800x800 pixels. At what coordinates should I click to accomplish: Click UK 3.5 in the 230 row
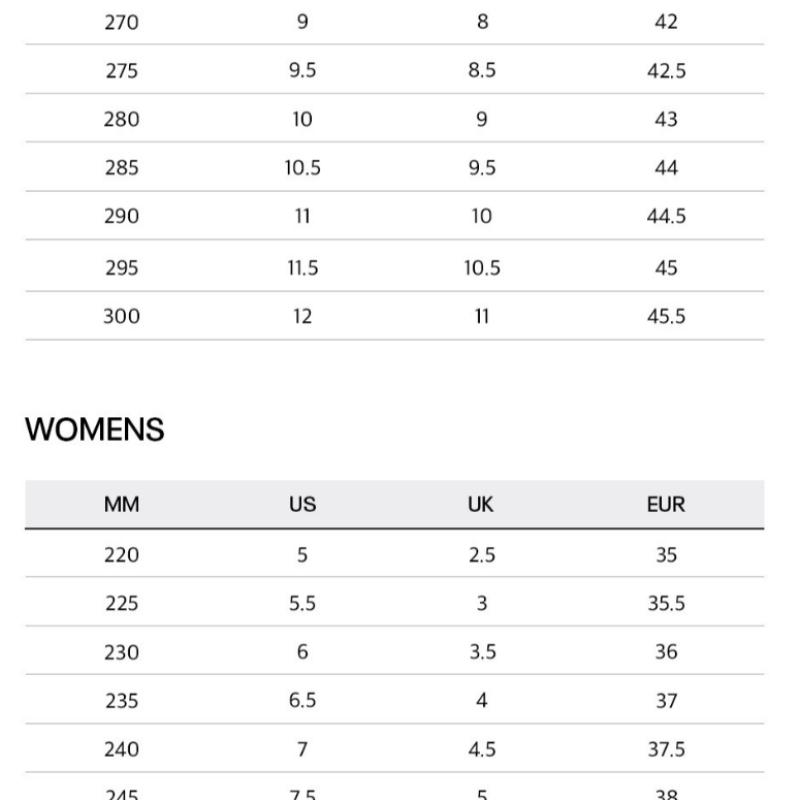point(481,652)
